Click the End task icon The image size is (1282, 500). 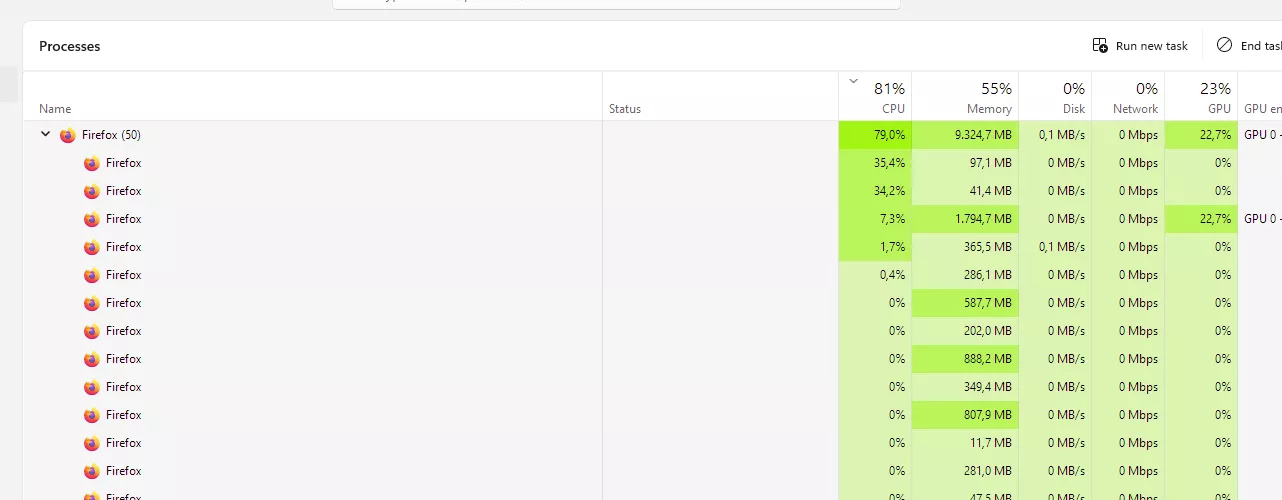[1224, 45]
